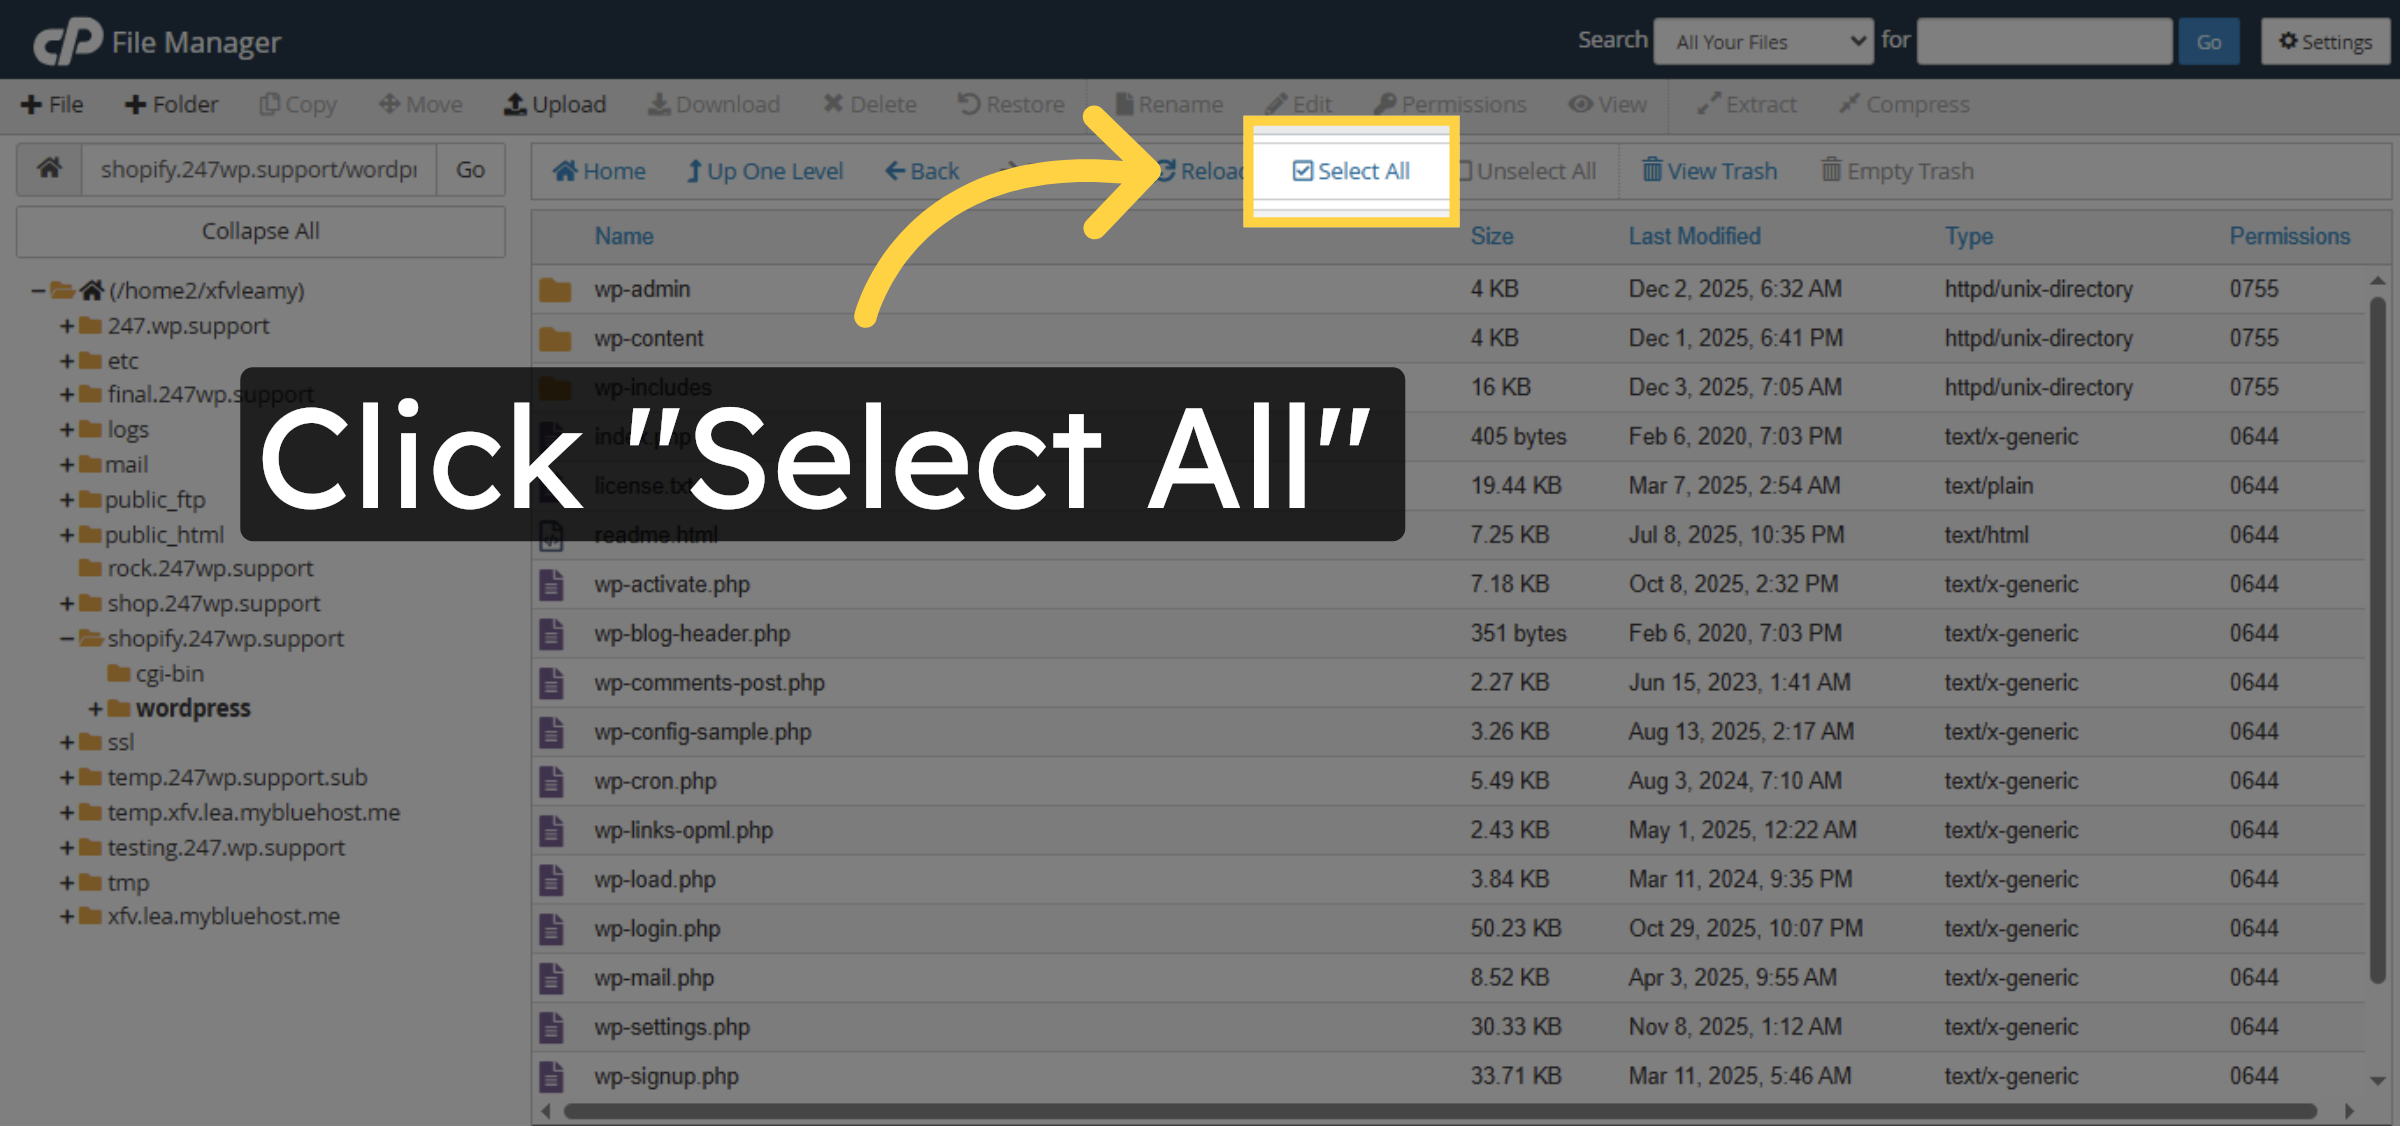Image resolution: width=2400 pixels, height=1126 pixels.
Task: Collapse the shopify.247wp.support folder tree
Action: coord(66,638)
